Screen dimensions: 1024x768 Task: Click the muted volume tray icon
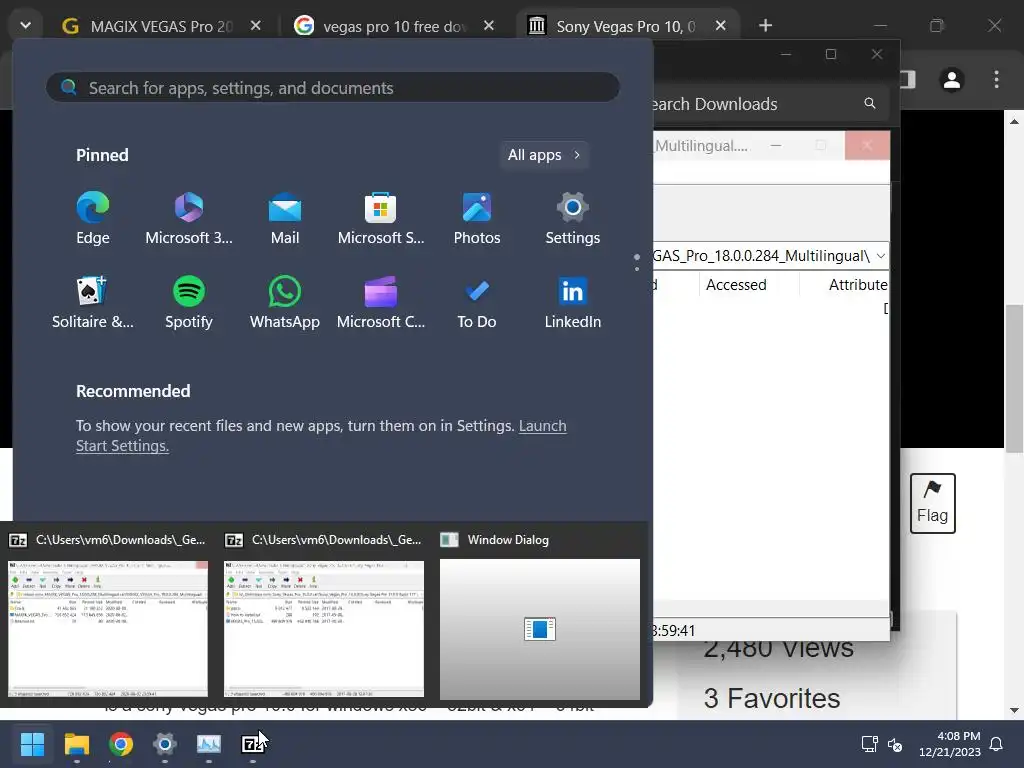pos(895,744)
